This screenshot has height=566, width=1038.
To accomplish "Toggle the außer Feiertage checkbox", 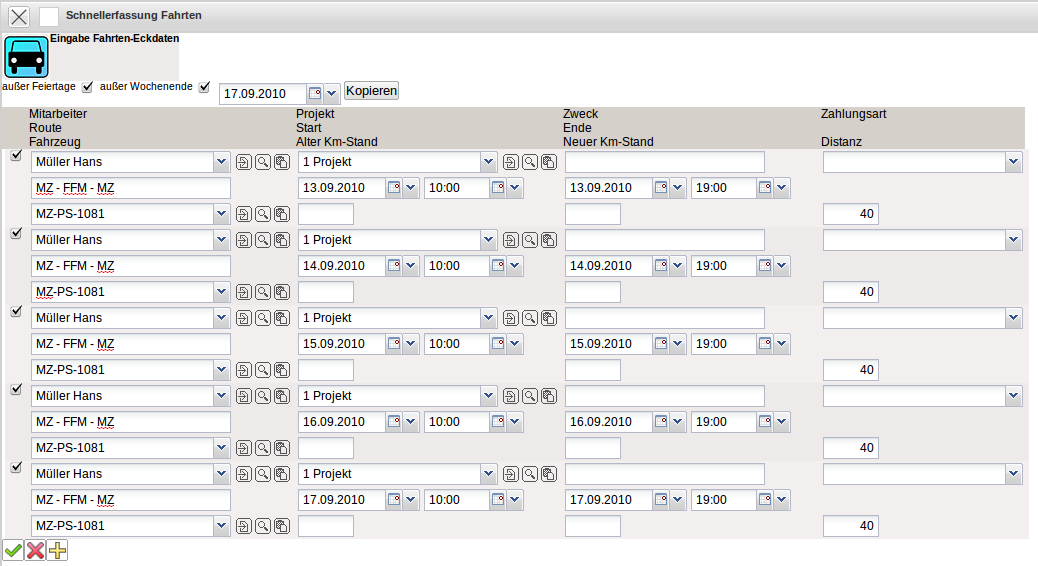I will [x=87, y=87].
